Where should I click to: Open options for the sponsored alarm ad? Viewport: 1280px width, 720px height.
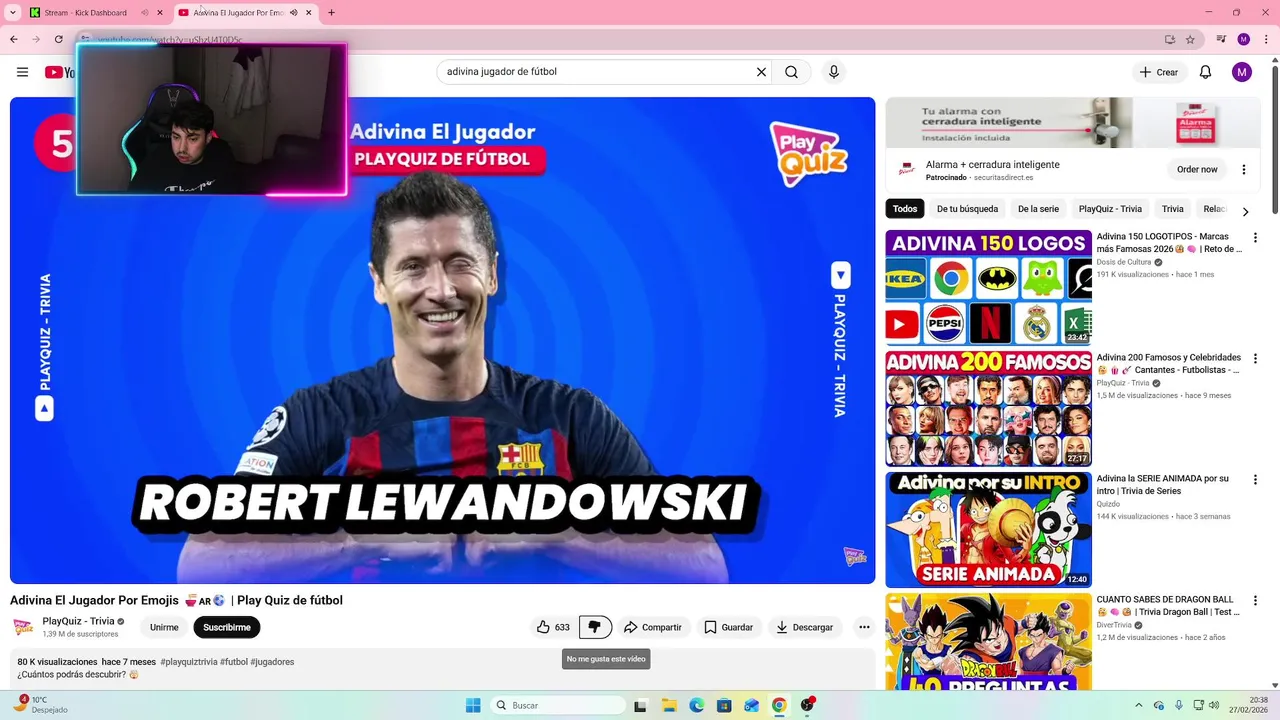pyautogui.click(x=1244, y=169)
